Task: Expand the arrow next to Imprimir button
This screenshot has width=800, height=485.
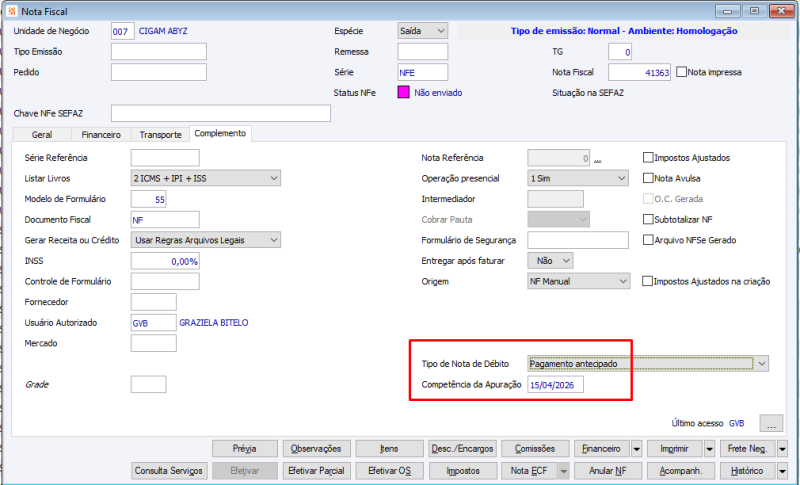Action: pos(709,449)
